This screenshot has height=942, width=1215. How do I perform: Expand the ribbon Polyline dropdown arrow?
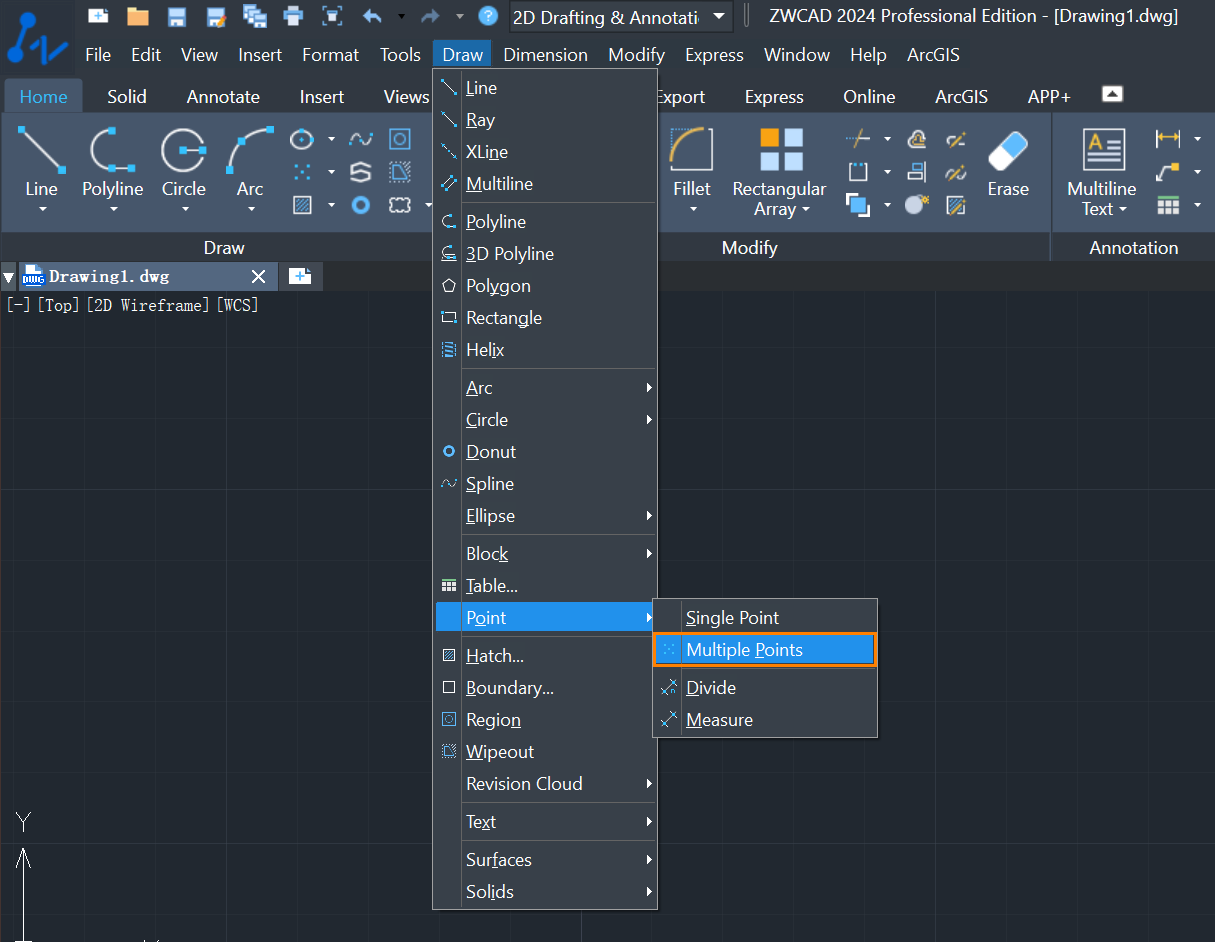113,210
